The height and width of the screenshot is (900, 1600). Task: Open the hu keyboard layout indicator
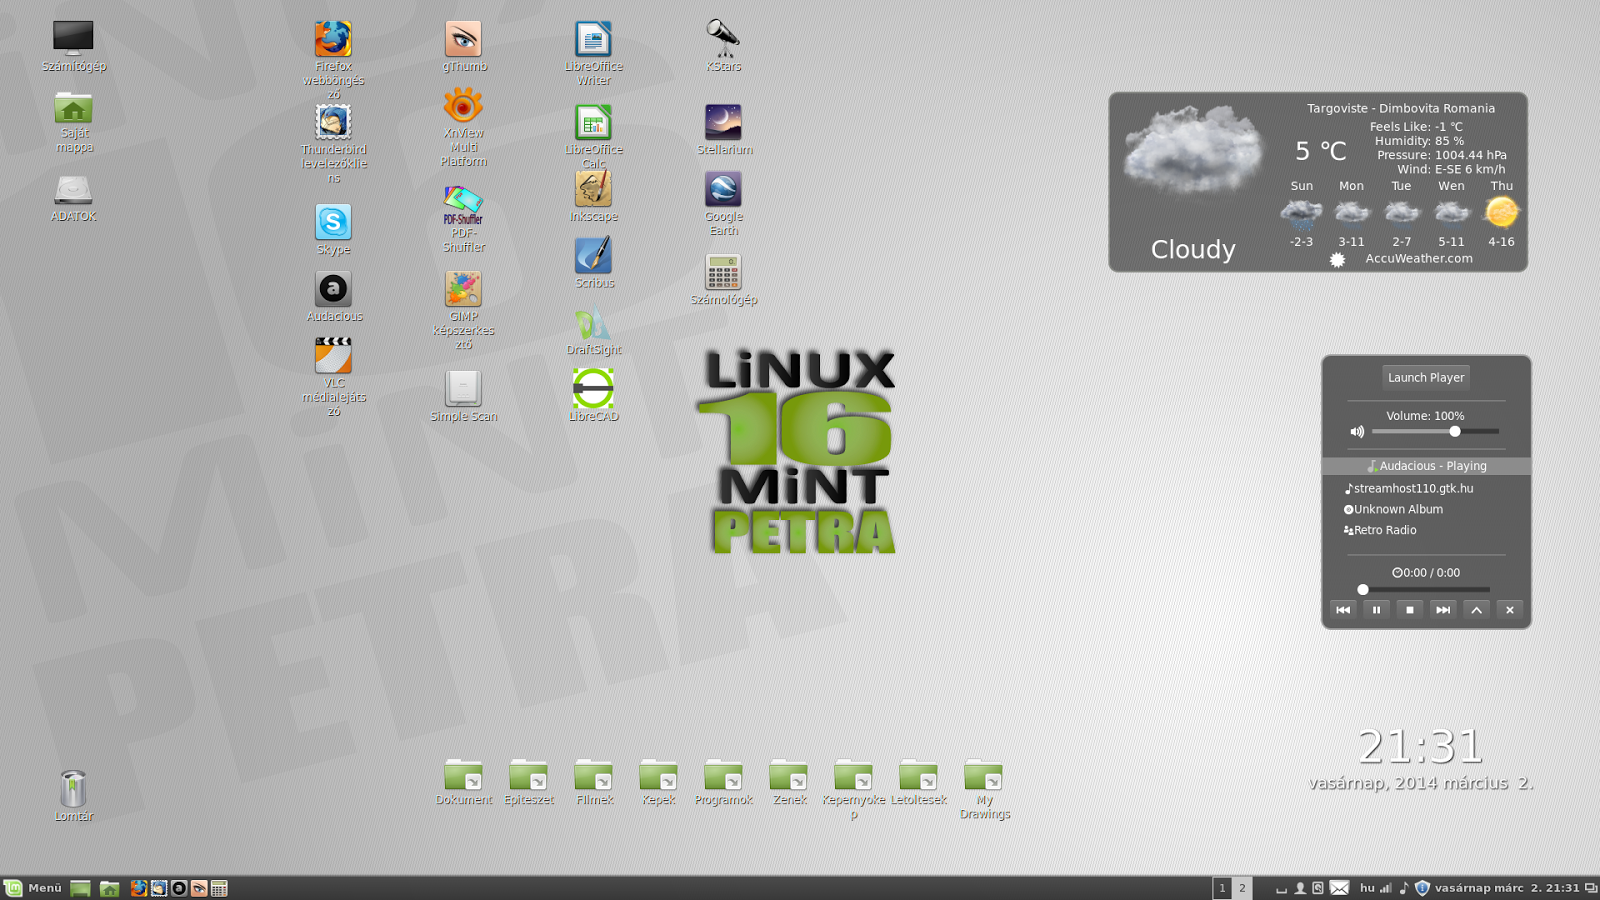pyautogui.click(x=1367, y=888)
